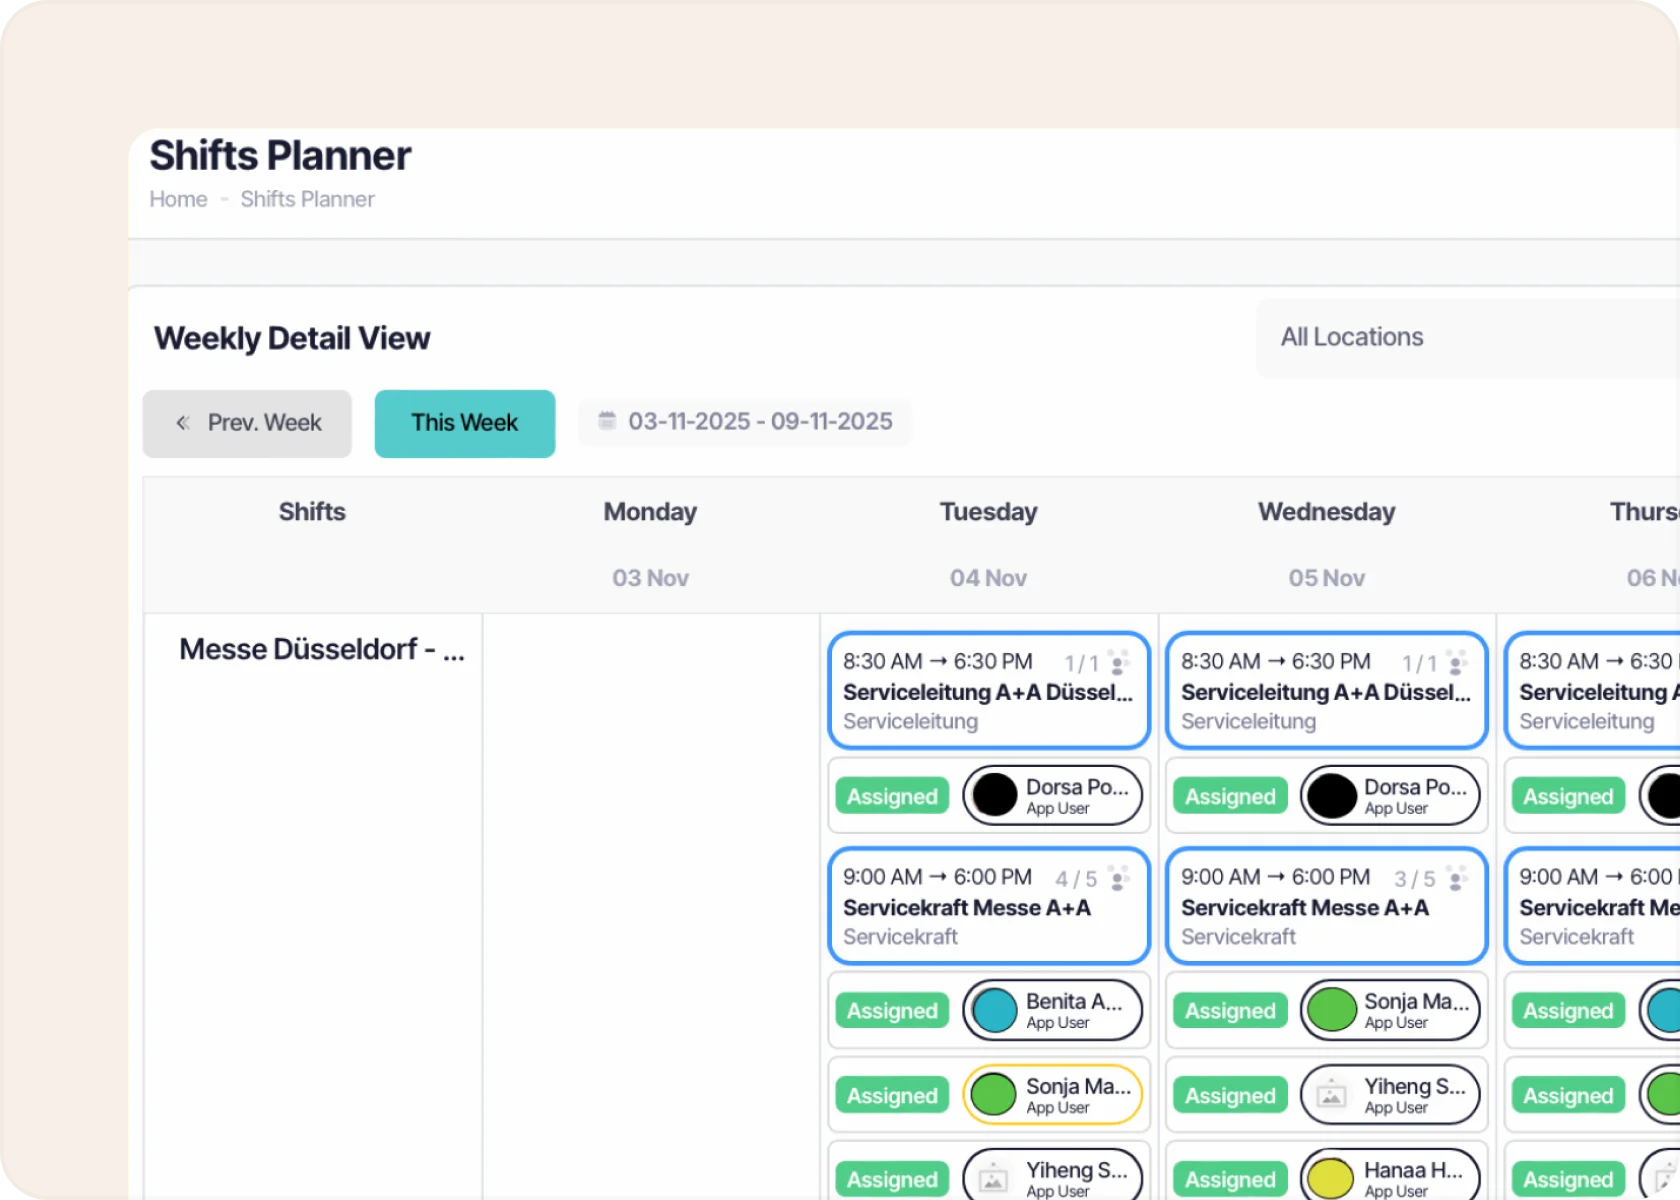Open Tuesday's Servicekraft Messe A+A shift card
Screen dimensions: 1680x1200
coord(989,906)
